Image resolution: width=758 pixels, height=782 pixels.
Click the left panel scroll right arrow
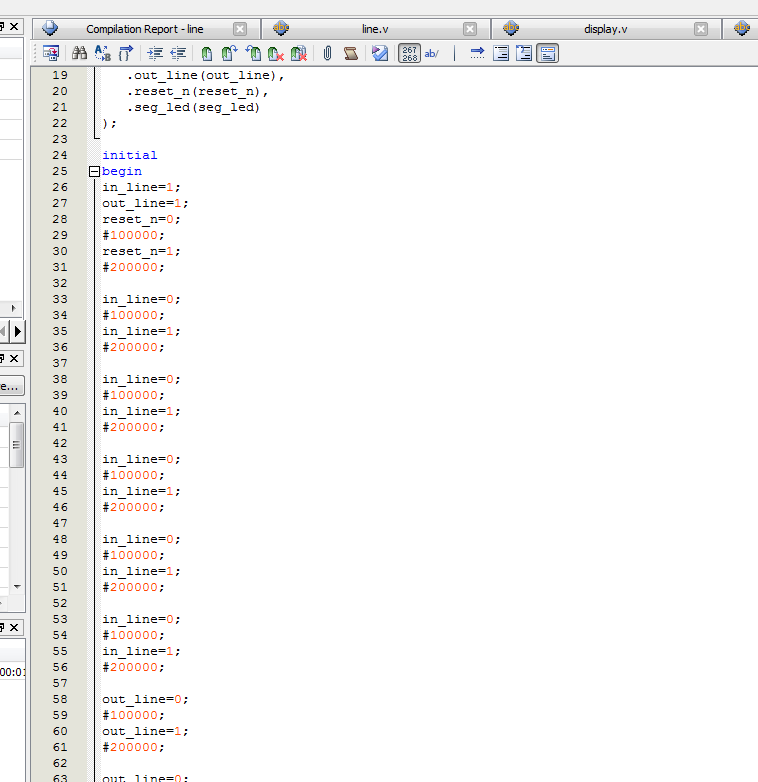[x=18, y=330]
